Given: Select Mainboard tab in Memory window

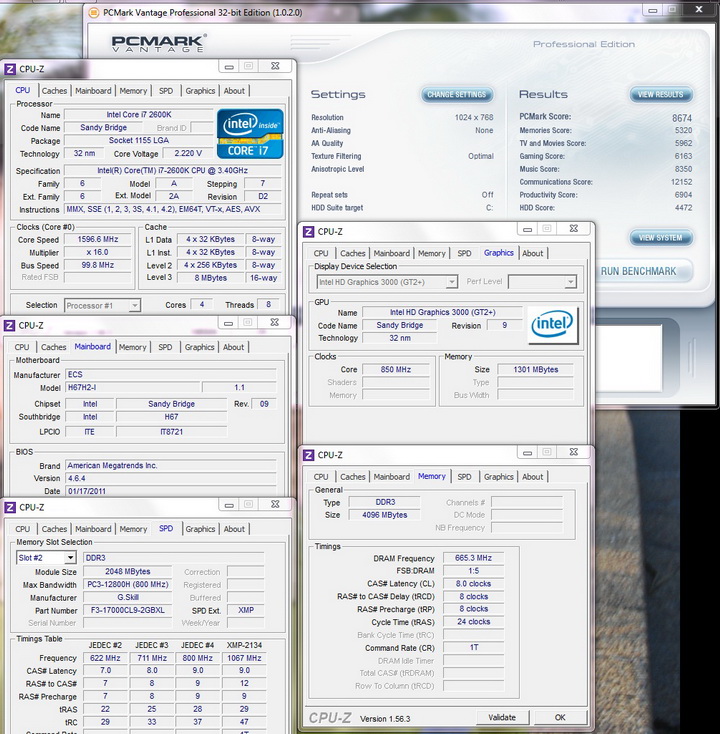Looking at the screenshot, I should pyautogui.click(x=392, y=477).
